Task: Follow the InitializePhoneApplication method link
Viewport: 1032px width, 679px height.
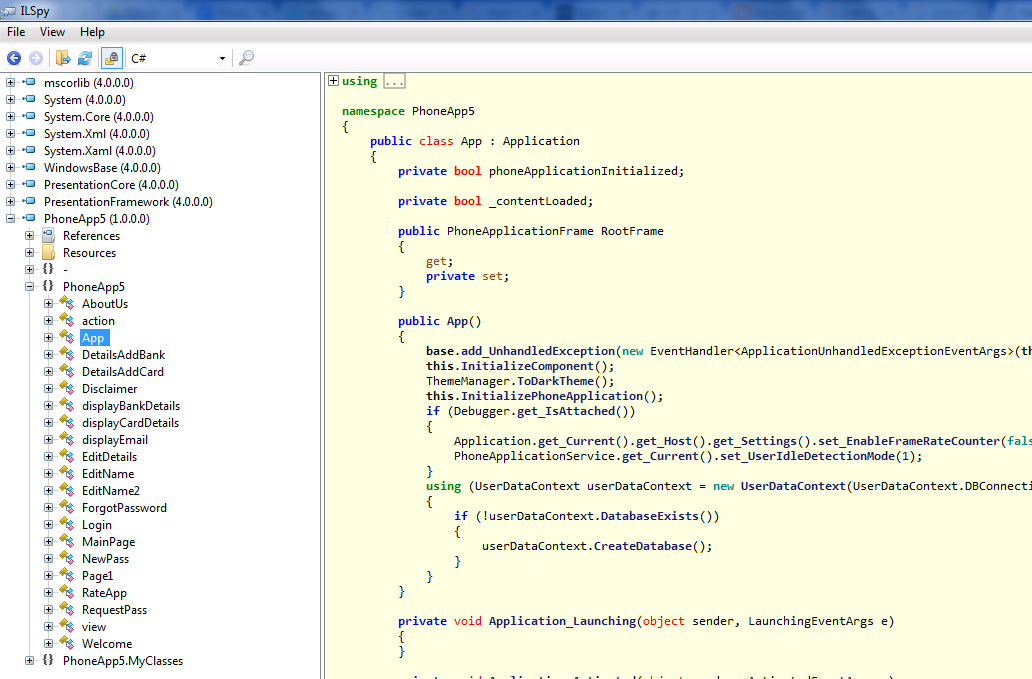Action: click(552, 396)
